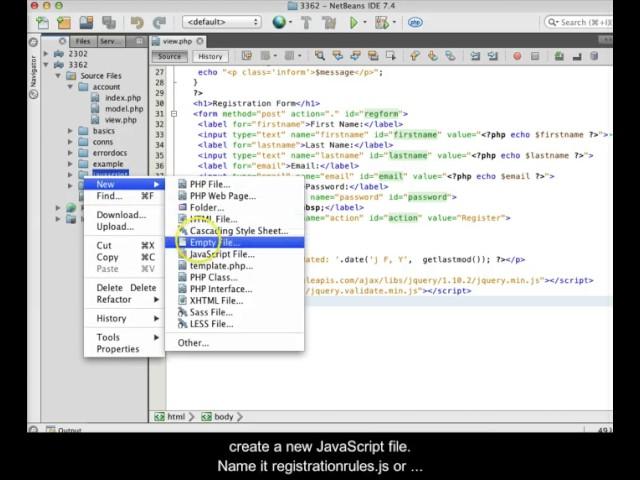The image size is (640, 480).
Task: Choose PHP Web Page... option
Action: (x=235, y=196)
